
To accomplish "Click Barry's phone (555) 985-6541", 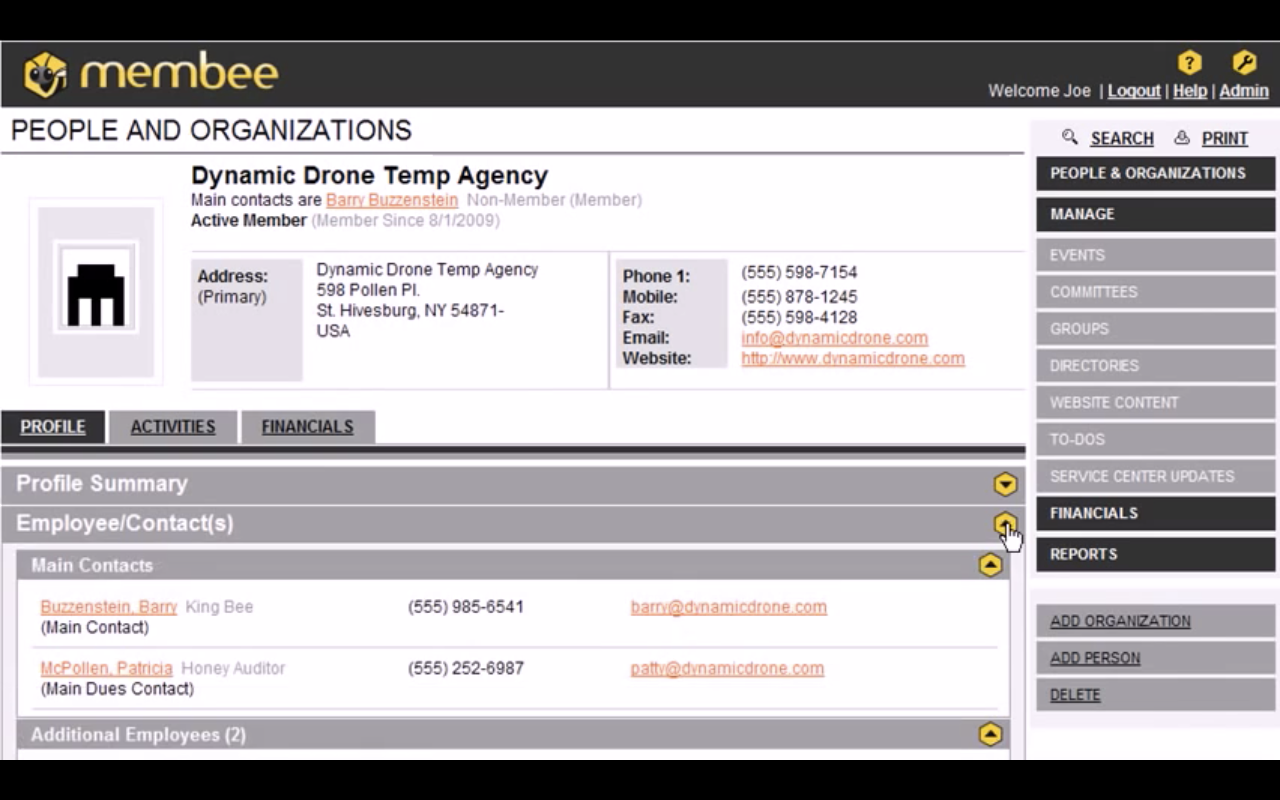I will point(466,607).
